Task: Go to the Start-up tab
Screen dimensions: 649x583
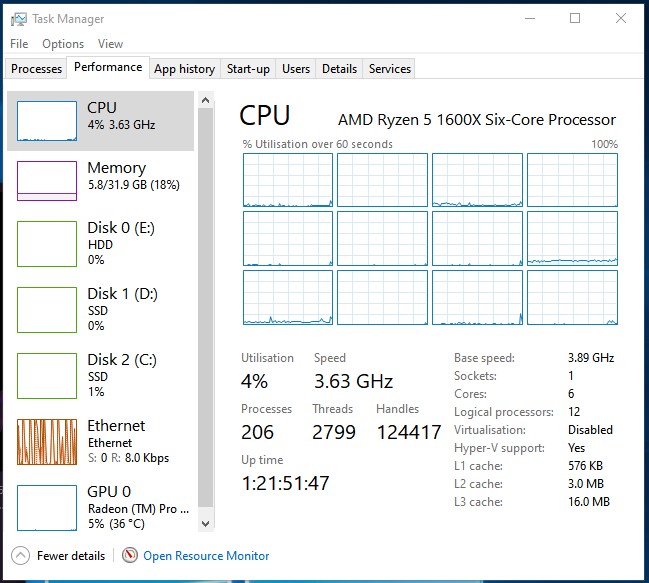Action: [248, 69]
